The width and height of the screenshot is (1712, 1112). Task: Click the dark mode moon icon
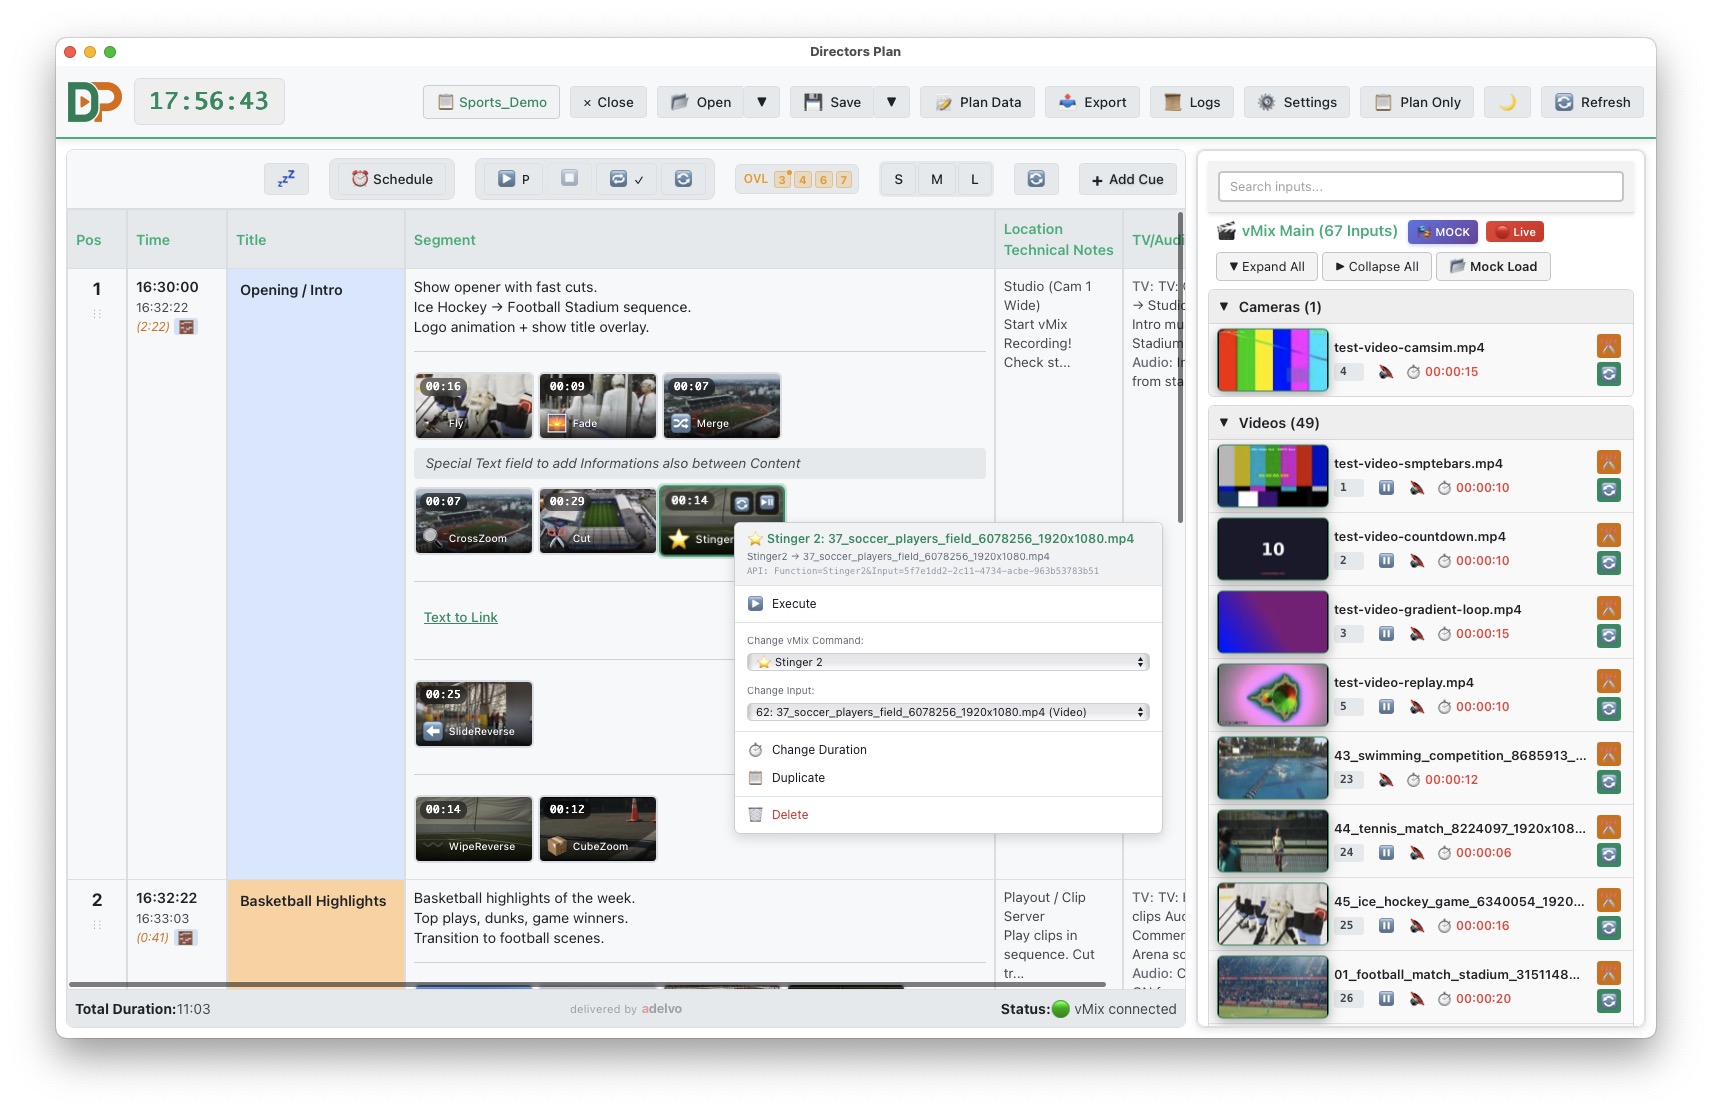1507,101
